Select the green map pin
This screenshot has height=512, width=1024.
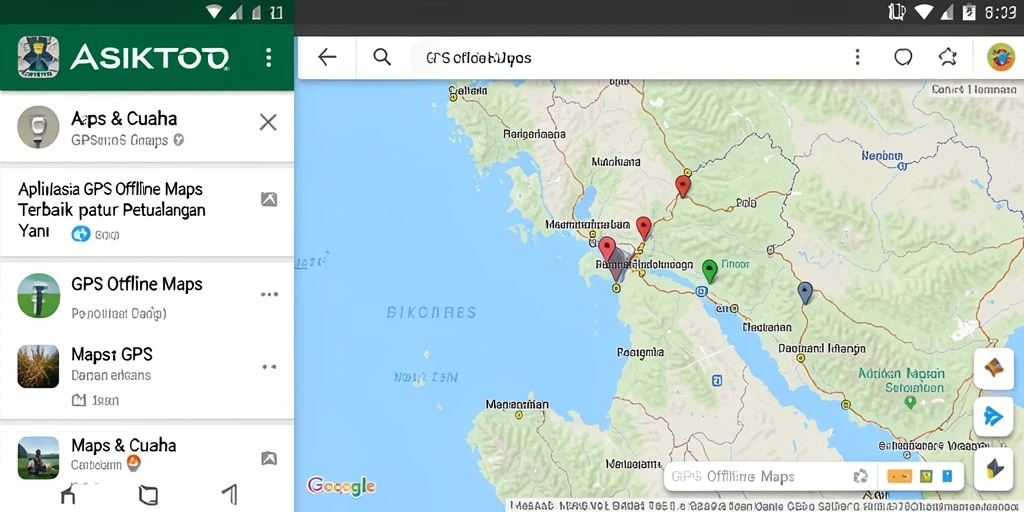click(709, 270)
